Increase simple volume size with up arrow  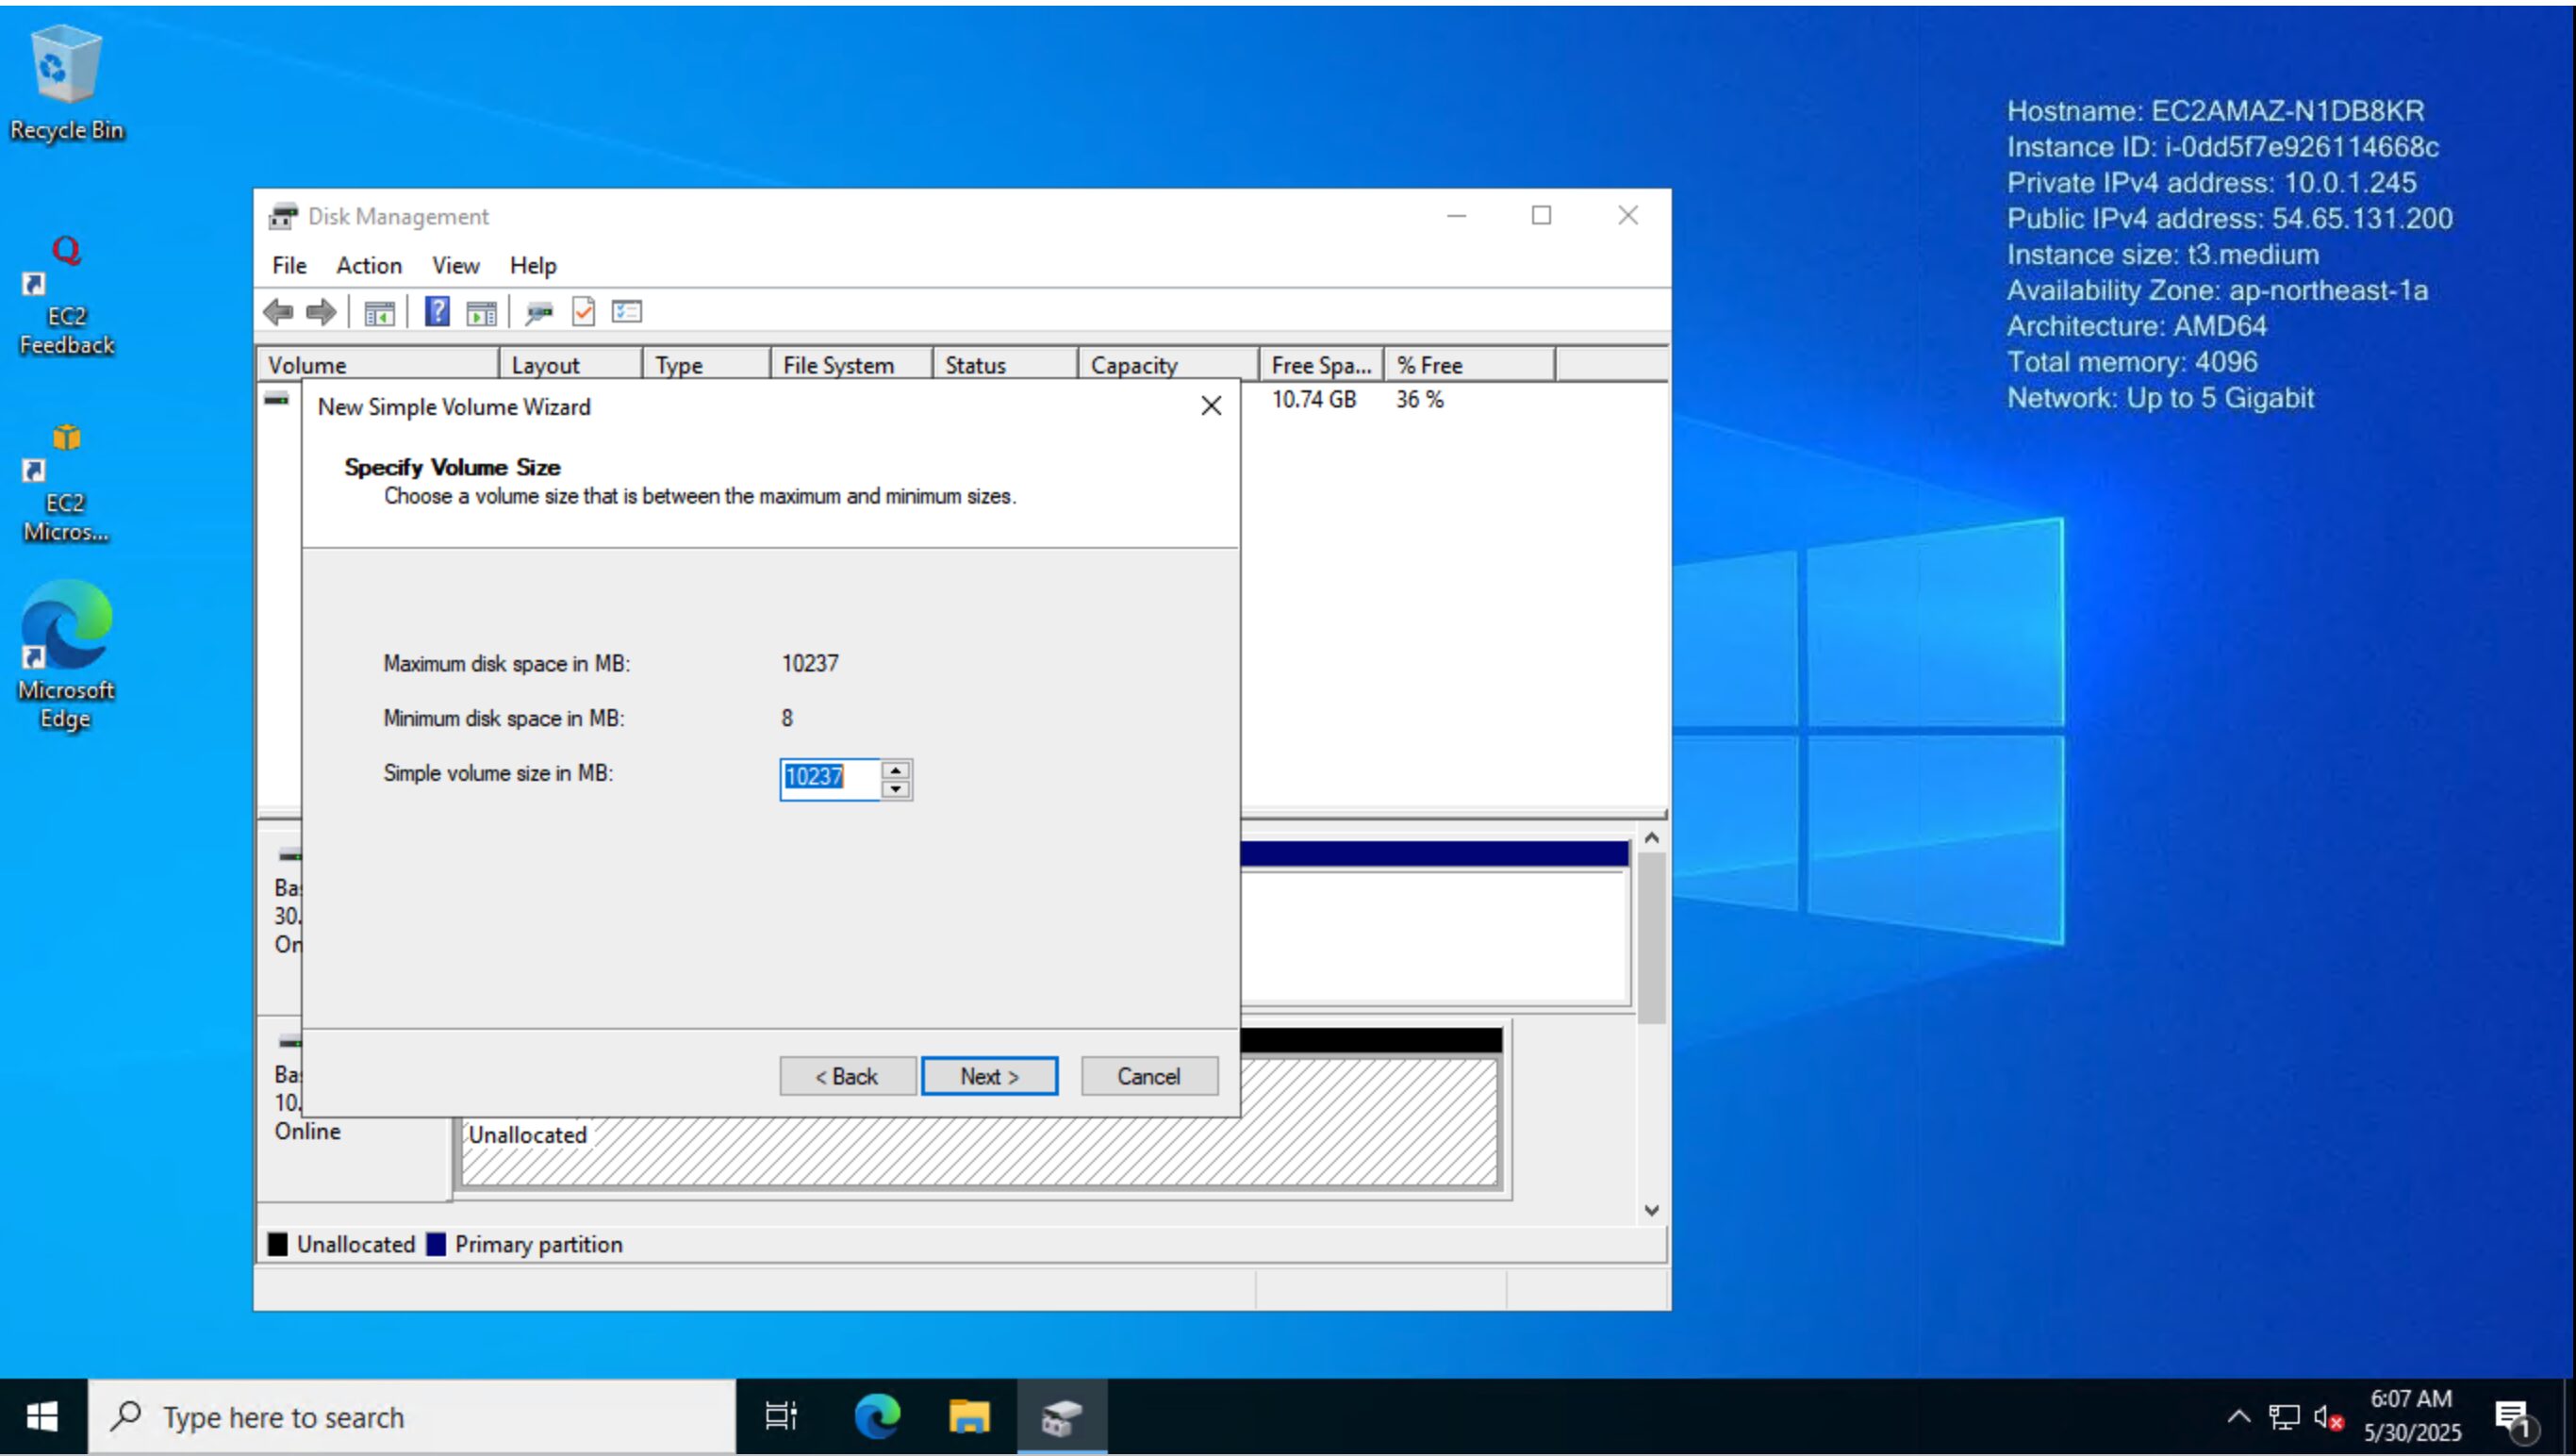click(x=896, y=770)
